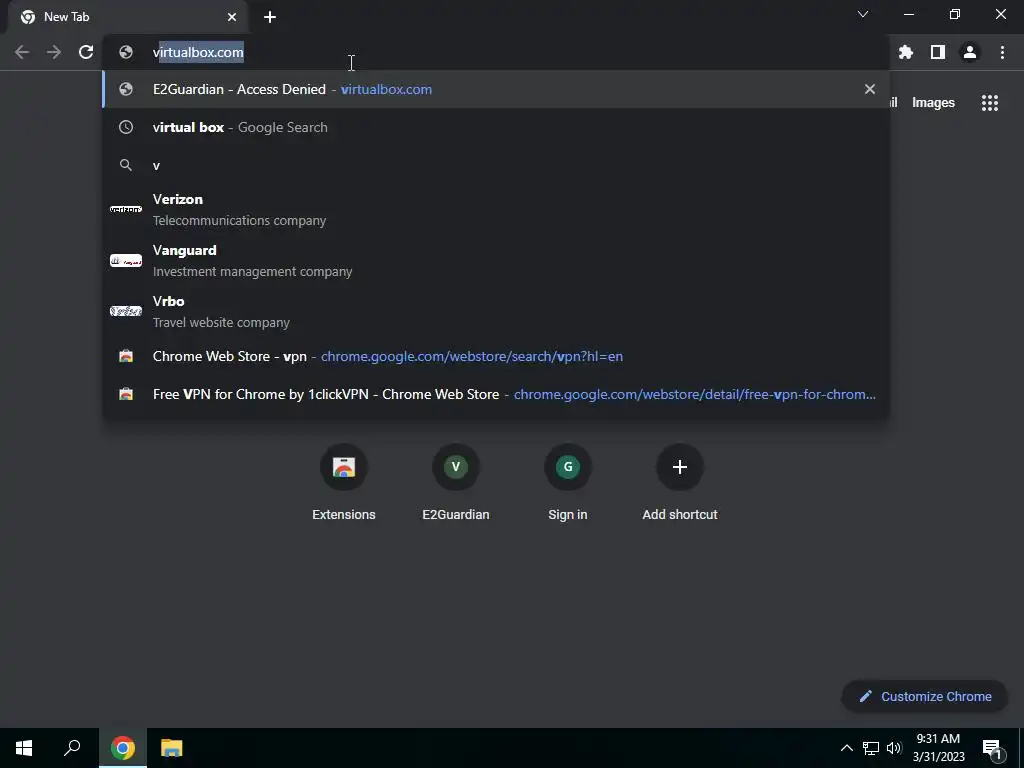Screen dimensions: 1024x768
Task: Show hidden tray icons chevron
Action: click(846, 748)
